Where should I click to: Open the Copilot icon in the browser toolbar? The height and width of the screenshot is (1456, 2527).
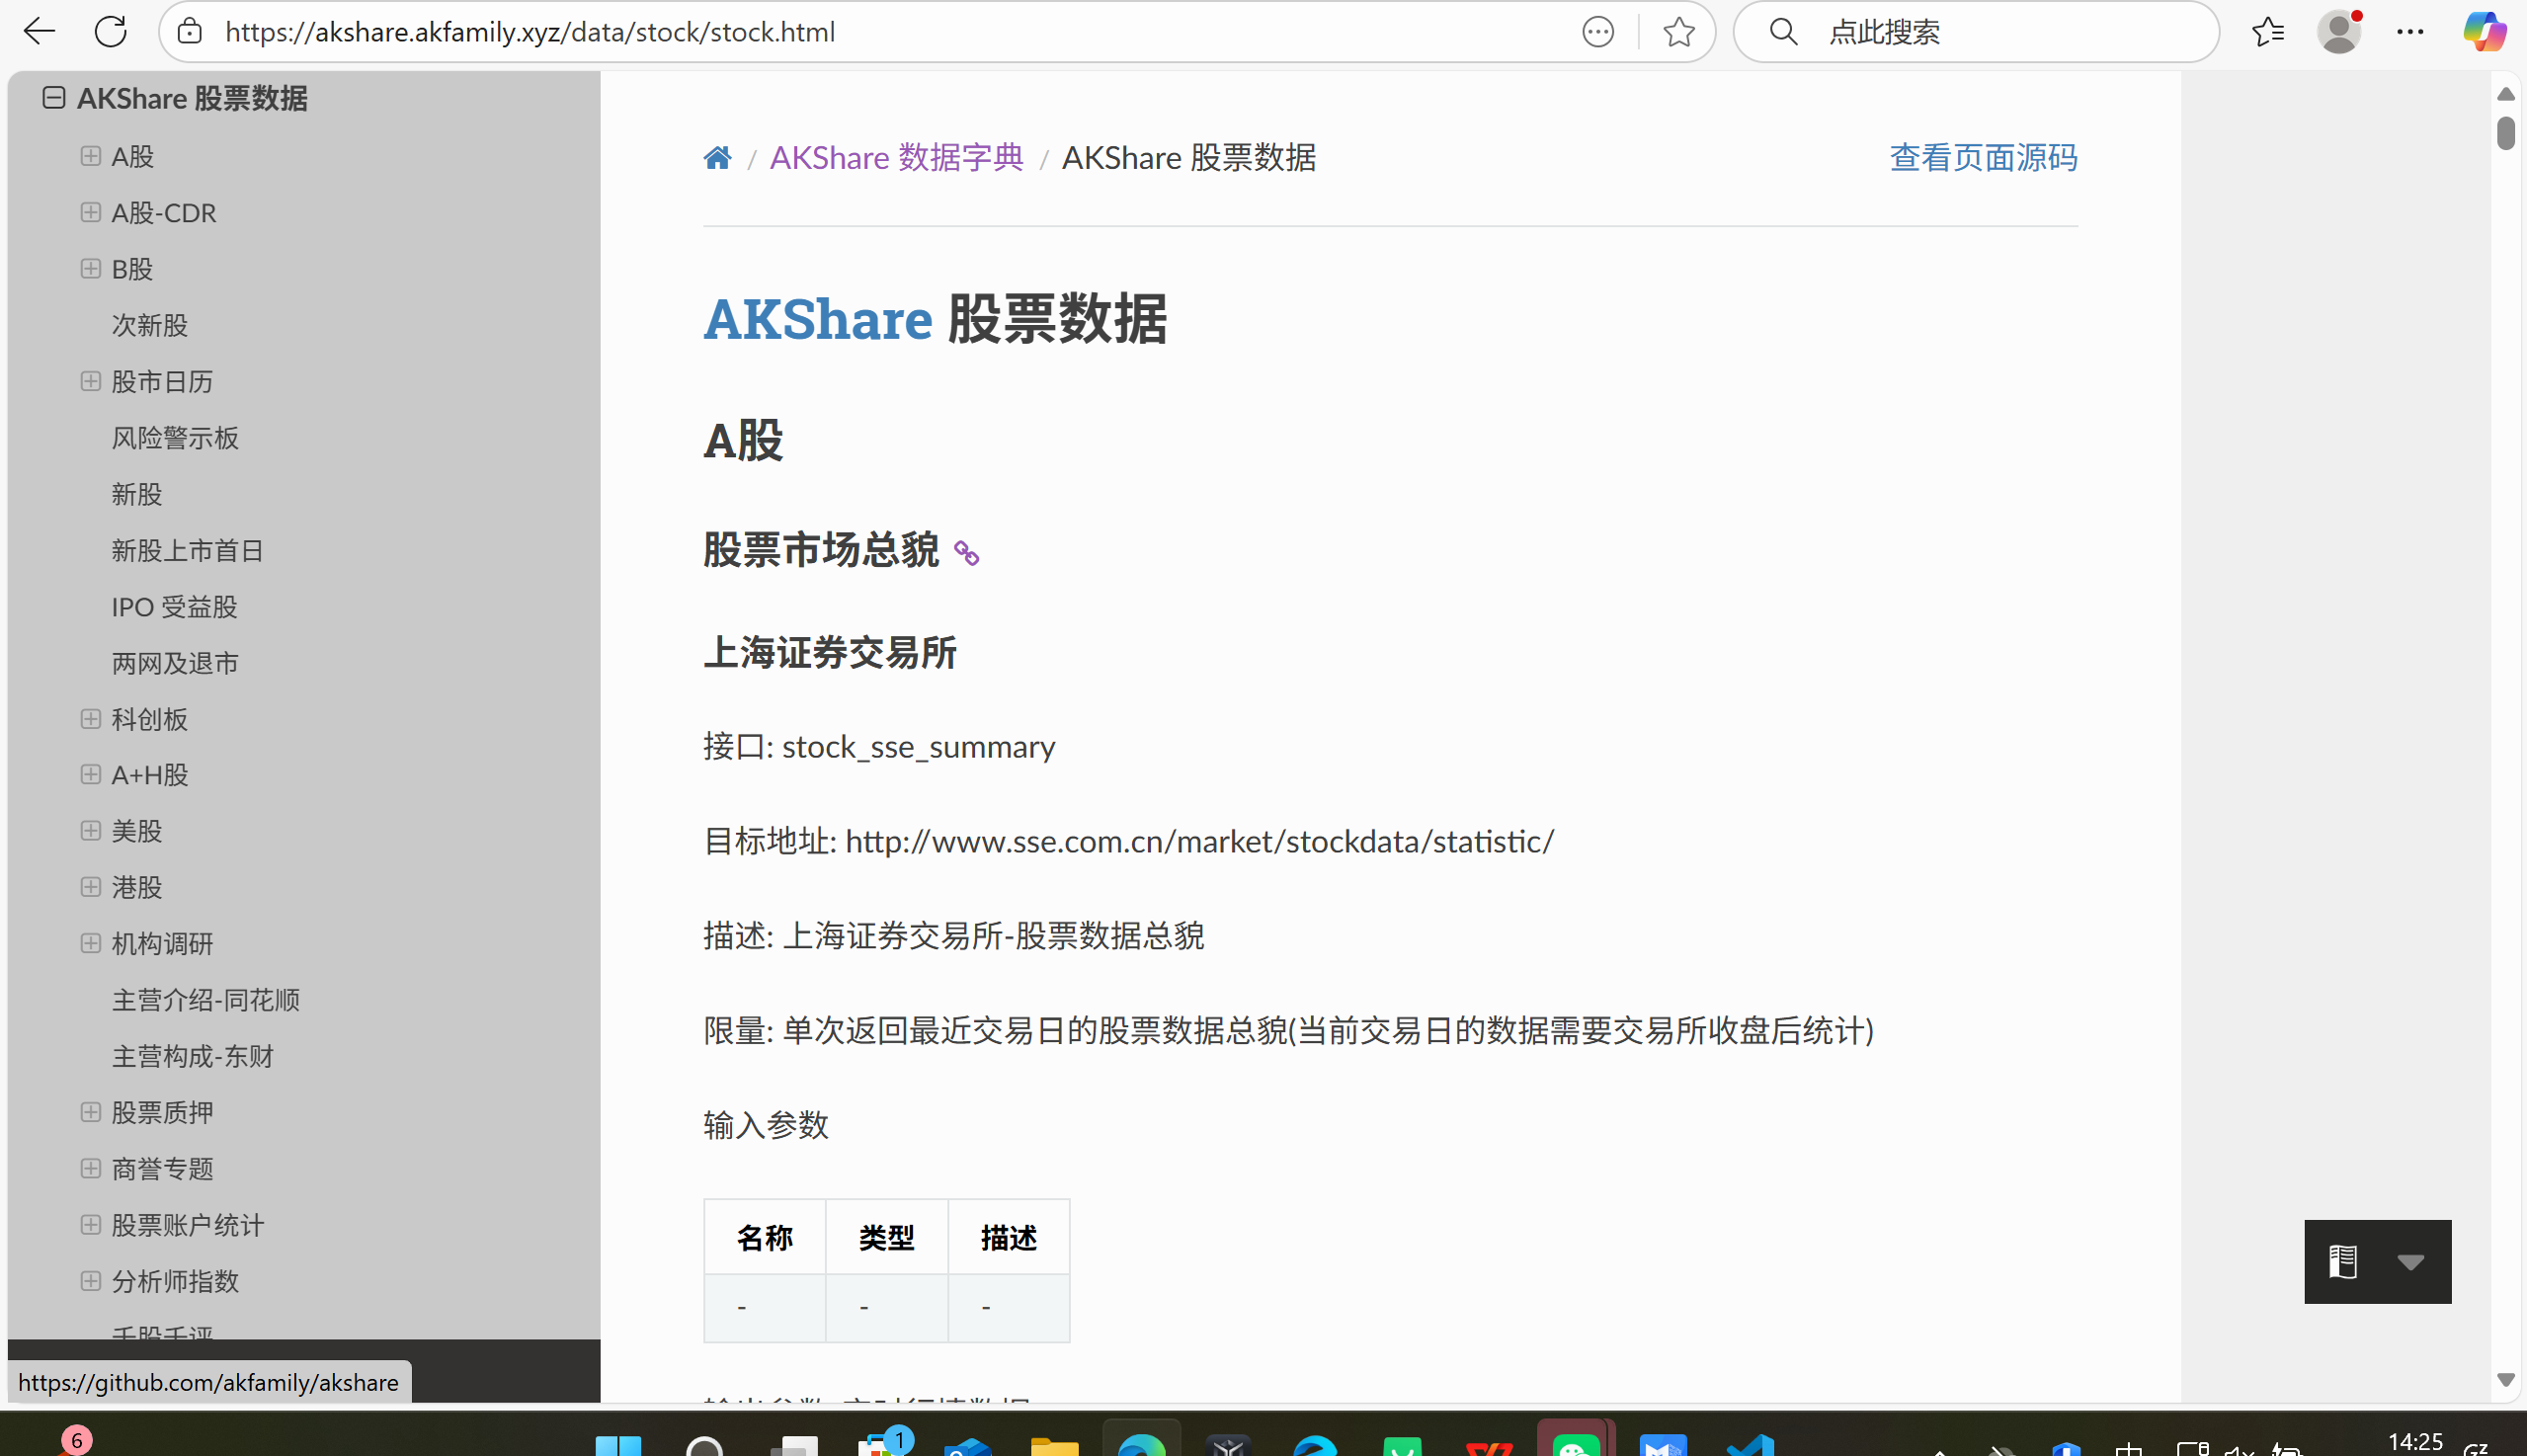point(2486,31)
